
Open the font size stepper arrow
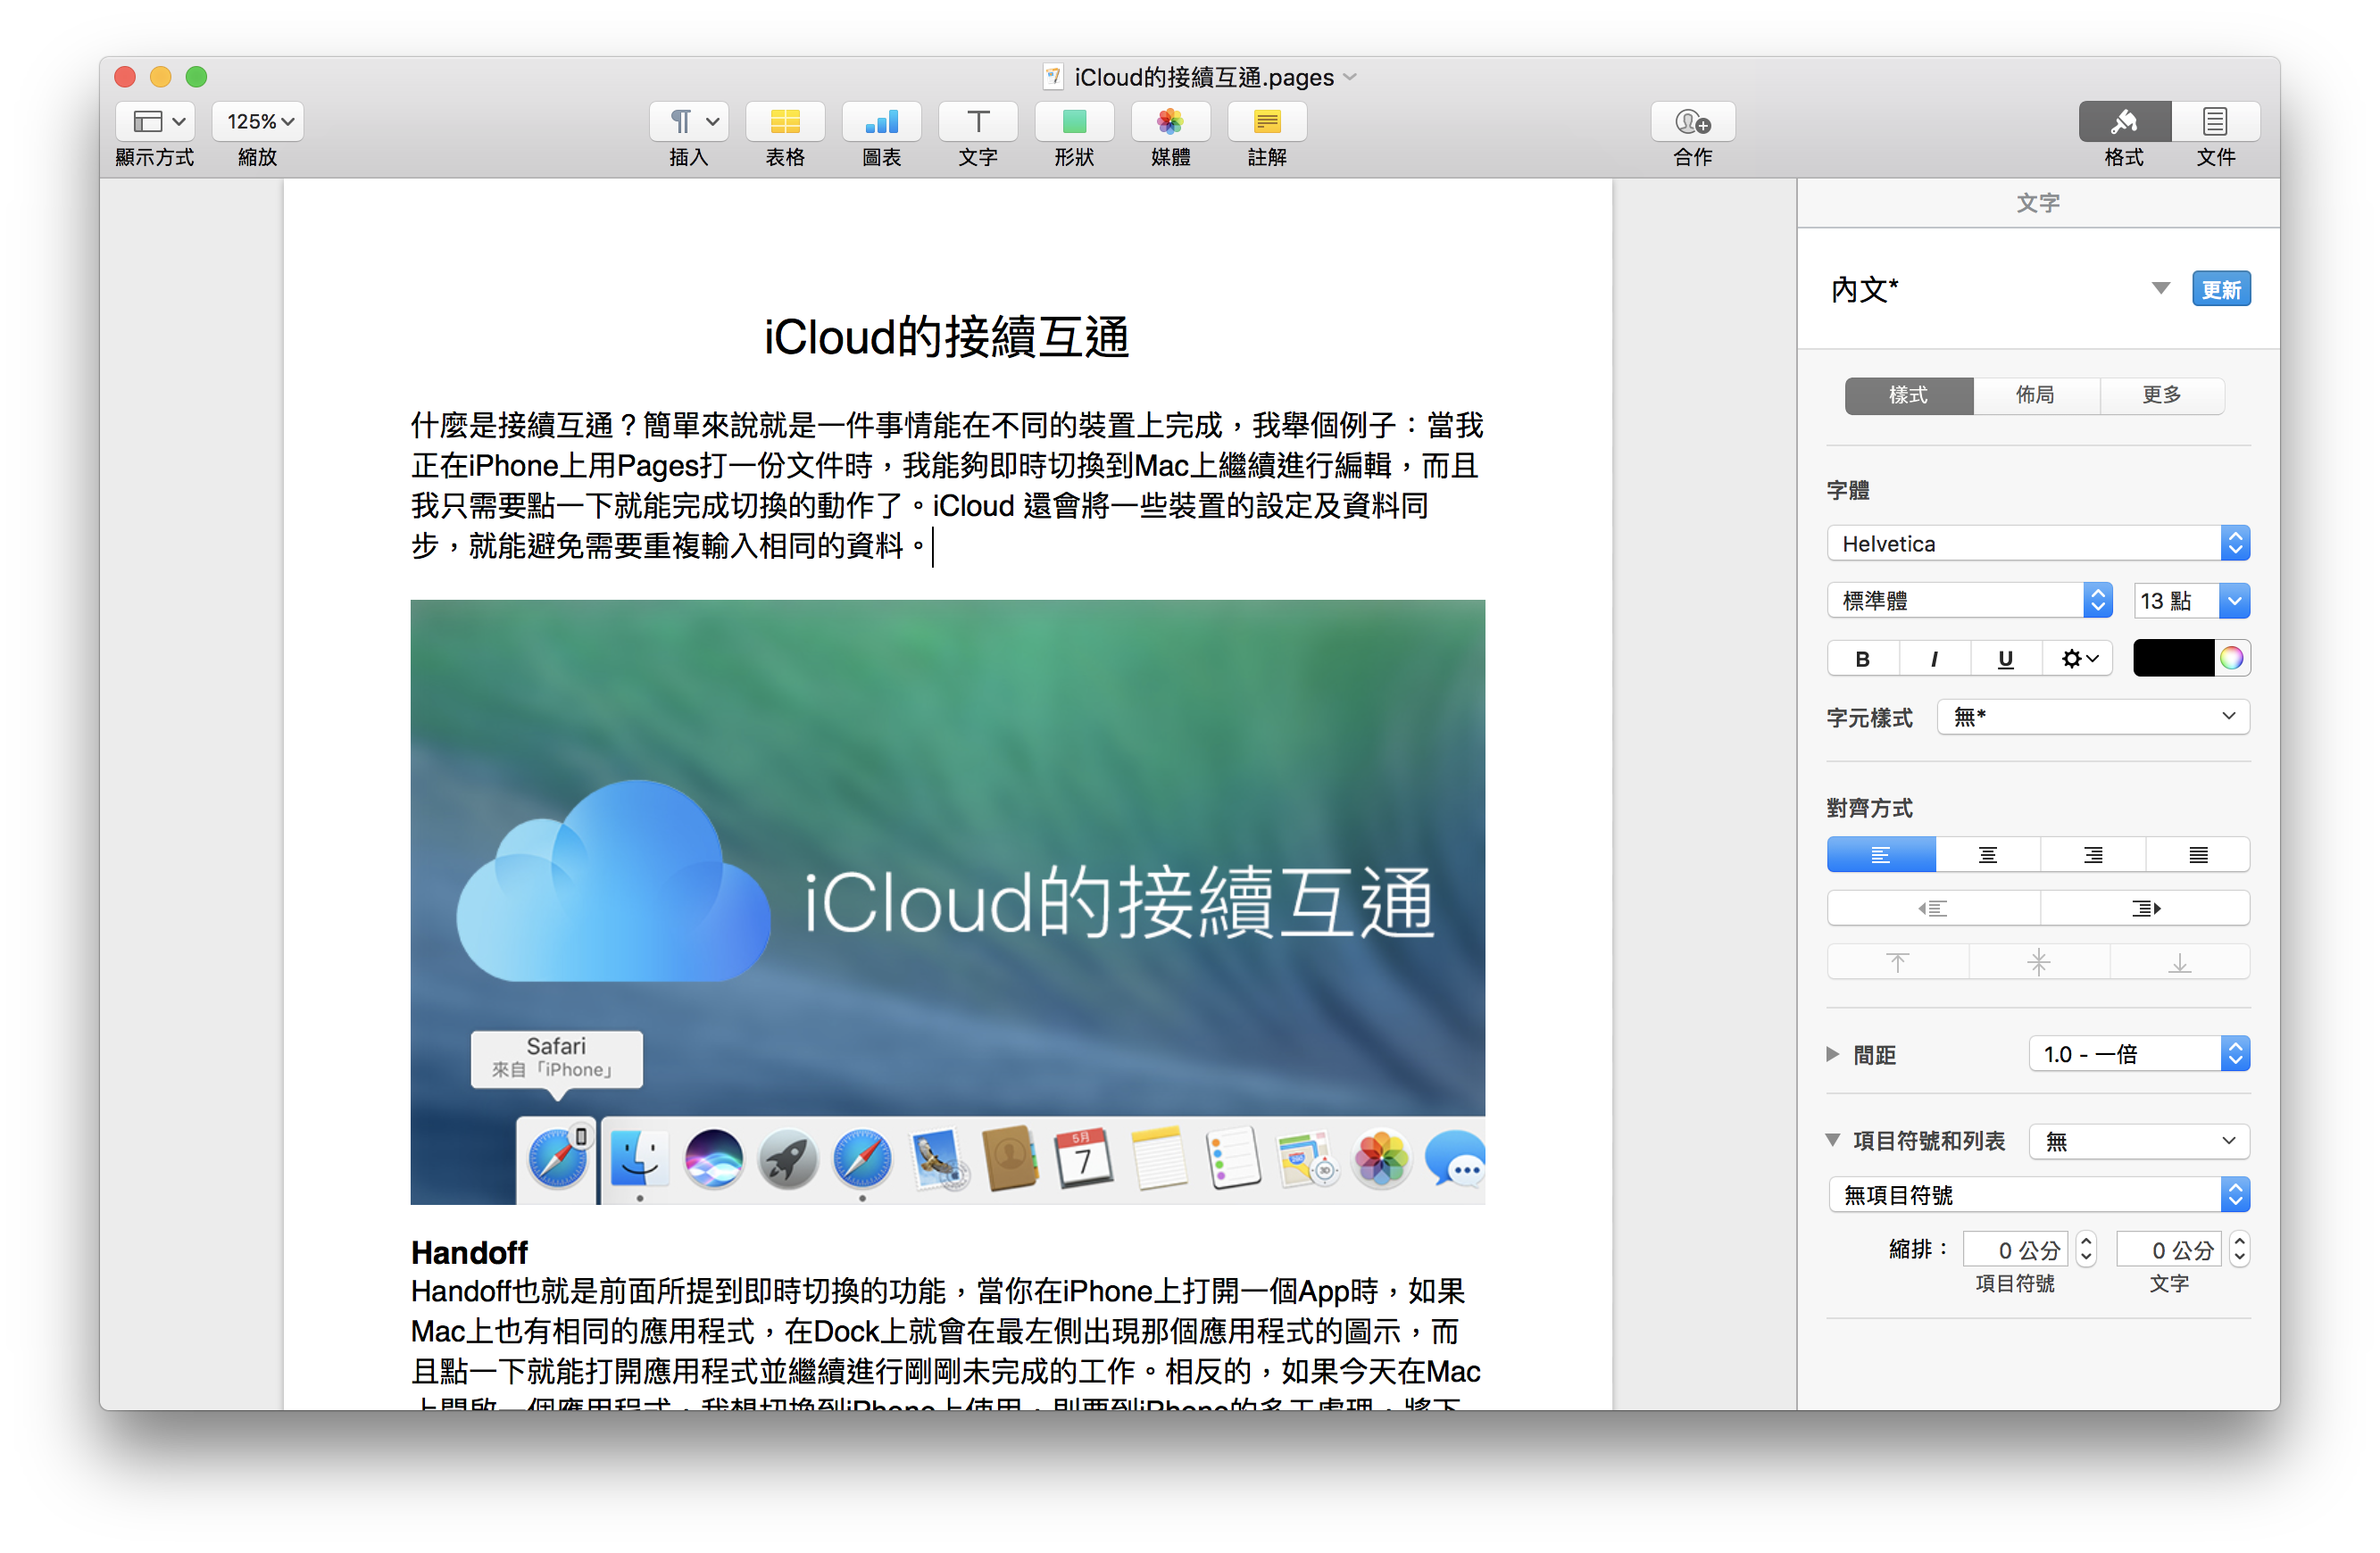point(2235,601)
